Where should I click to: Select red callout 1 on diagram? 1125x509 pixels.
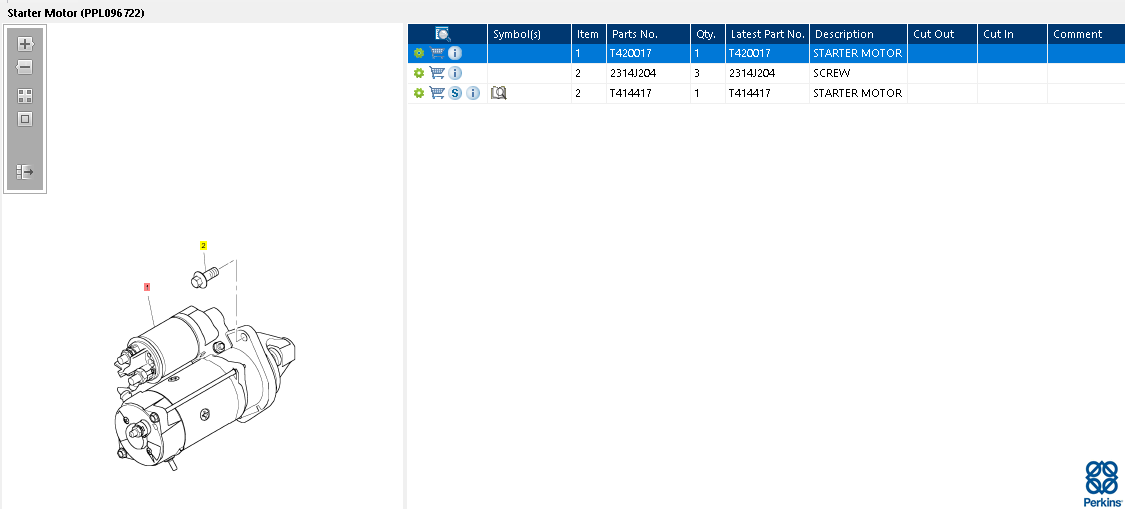[147, 286]
